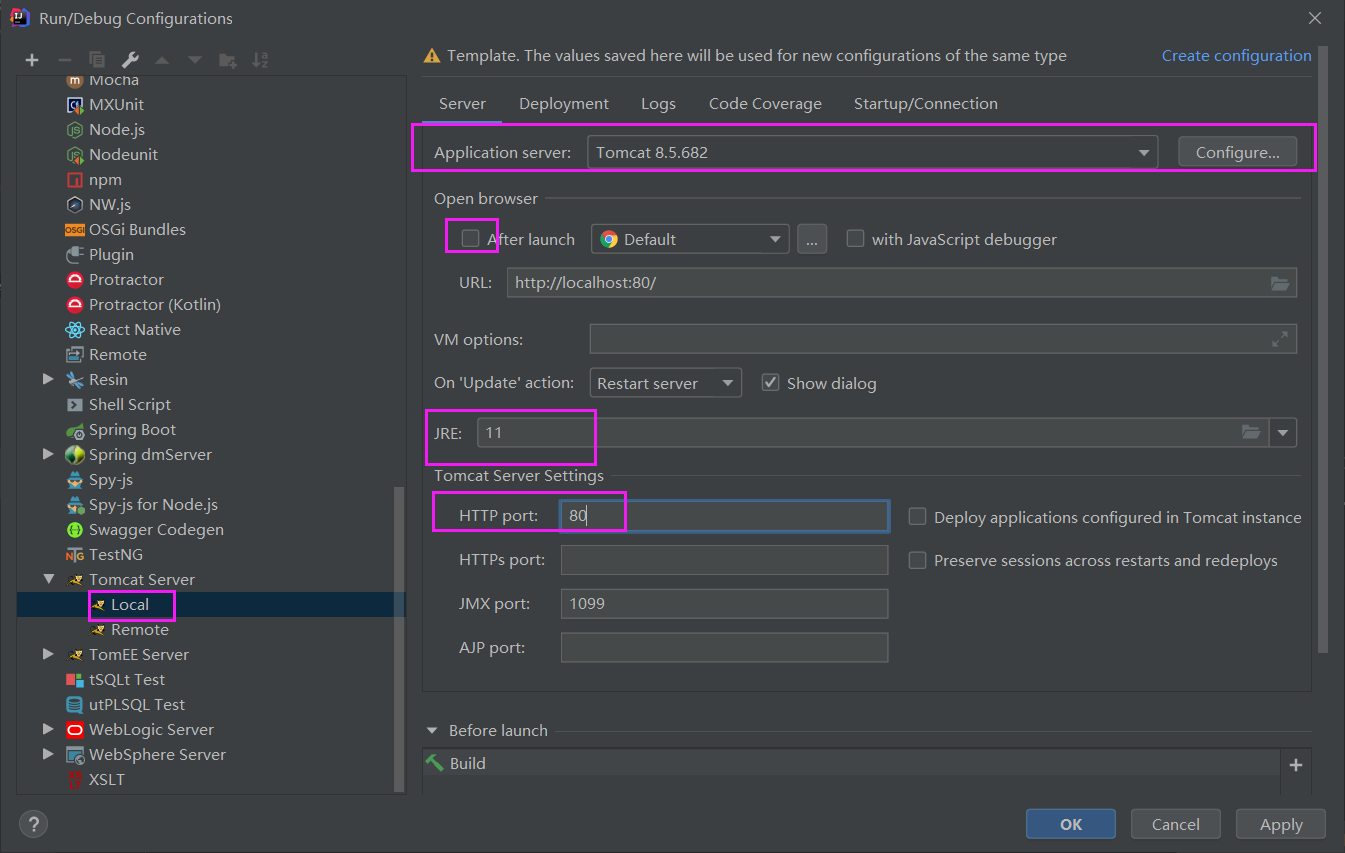Browse JRE path folder icon

coord(1251,432)
